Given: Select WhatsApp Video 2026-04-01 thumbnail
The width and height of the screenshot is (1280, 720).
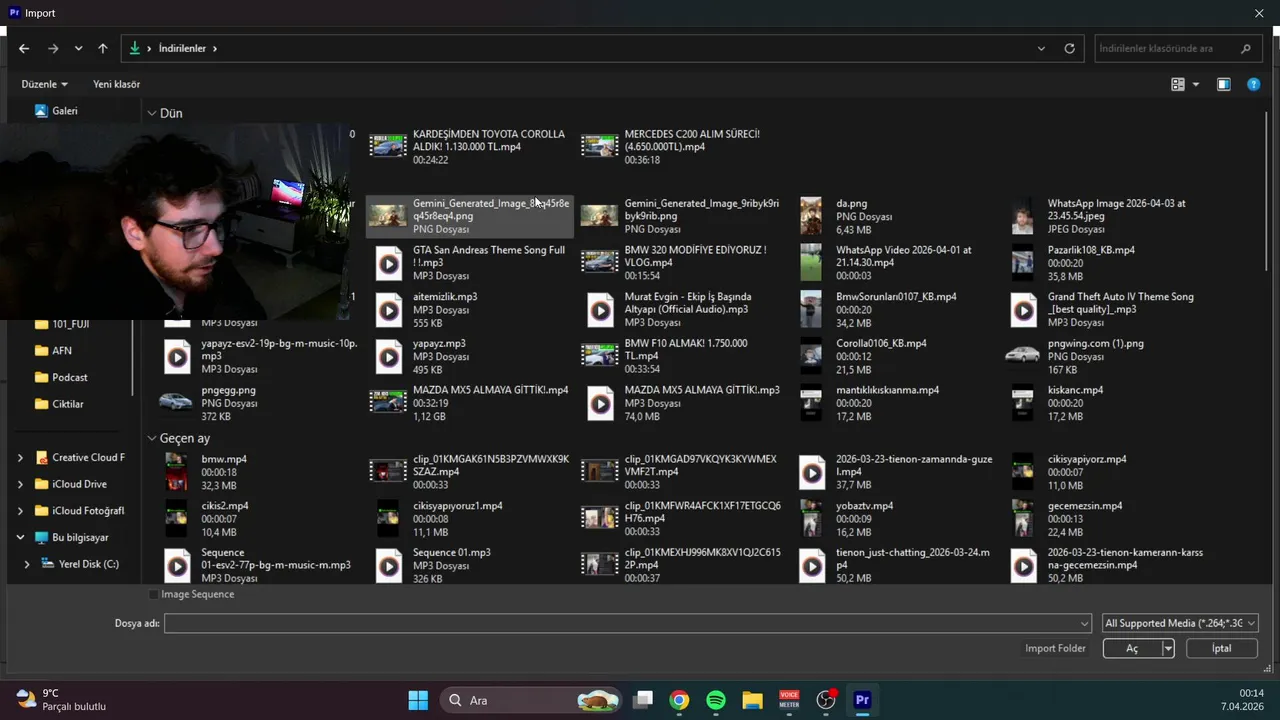Looking at the screenshot, I should pos(811,263).
